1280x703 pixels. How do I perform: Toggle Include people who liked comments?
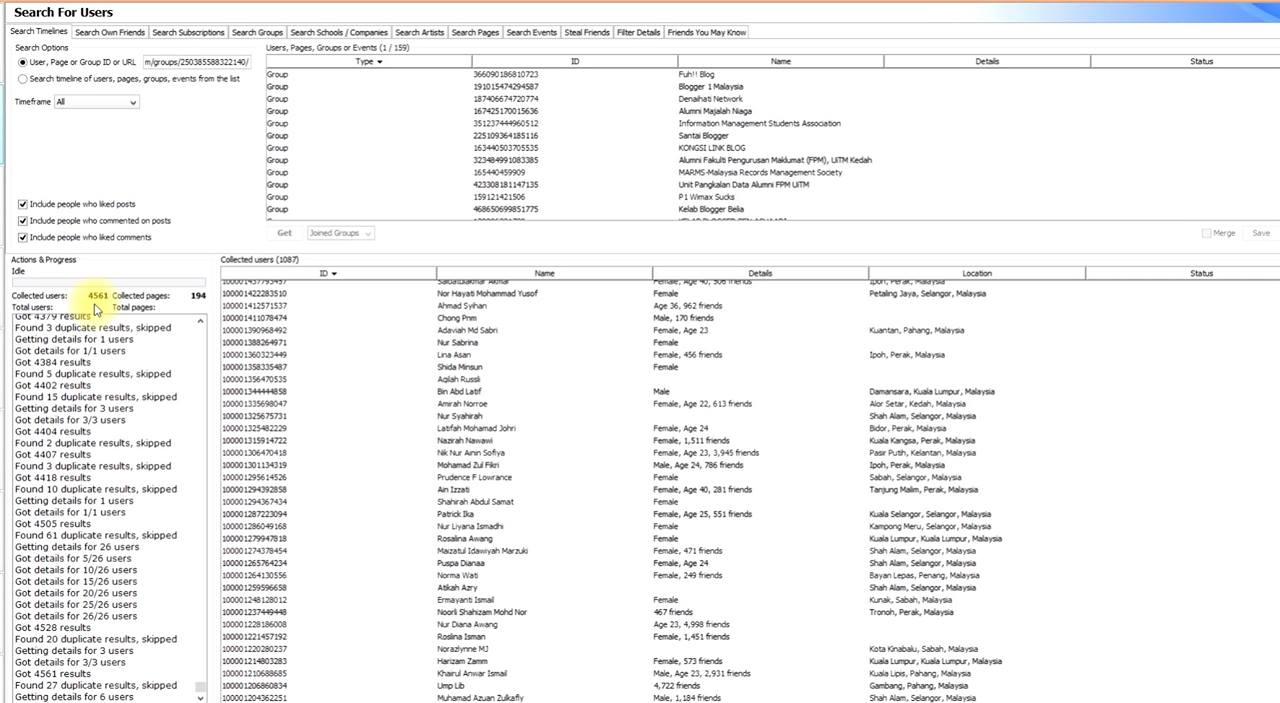[85, 238]
